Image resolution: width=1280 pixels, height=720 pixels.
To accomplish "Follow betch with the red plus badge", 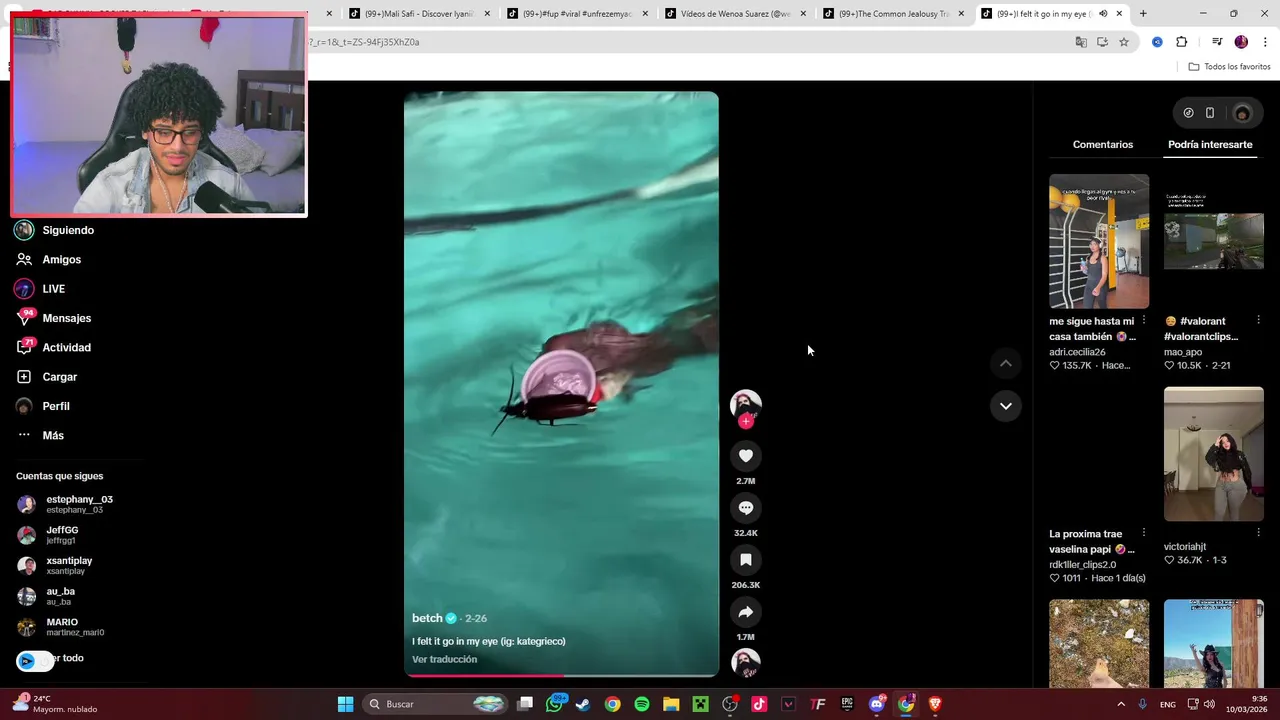I will [745, 421].
